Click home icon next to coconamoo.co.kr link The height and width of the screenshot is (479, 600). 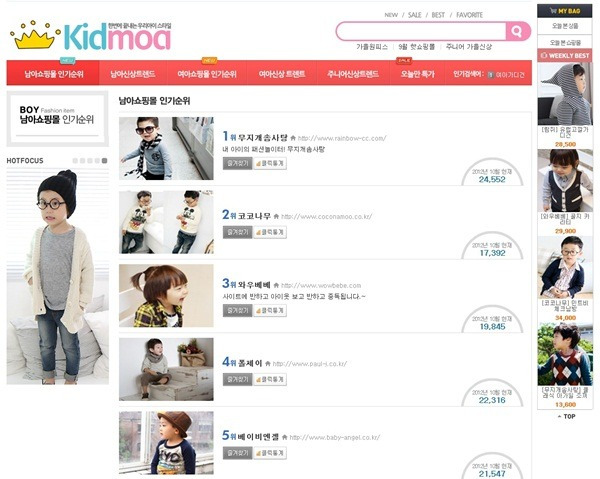point(276,217)
